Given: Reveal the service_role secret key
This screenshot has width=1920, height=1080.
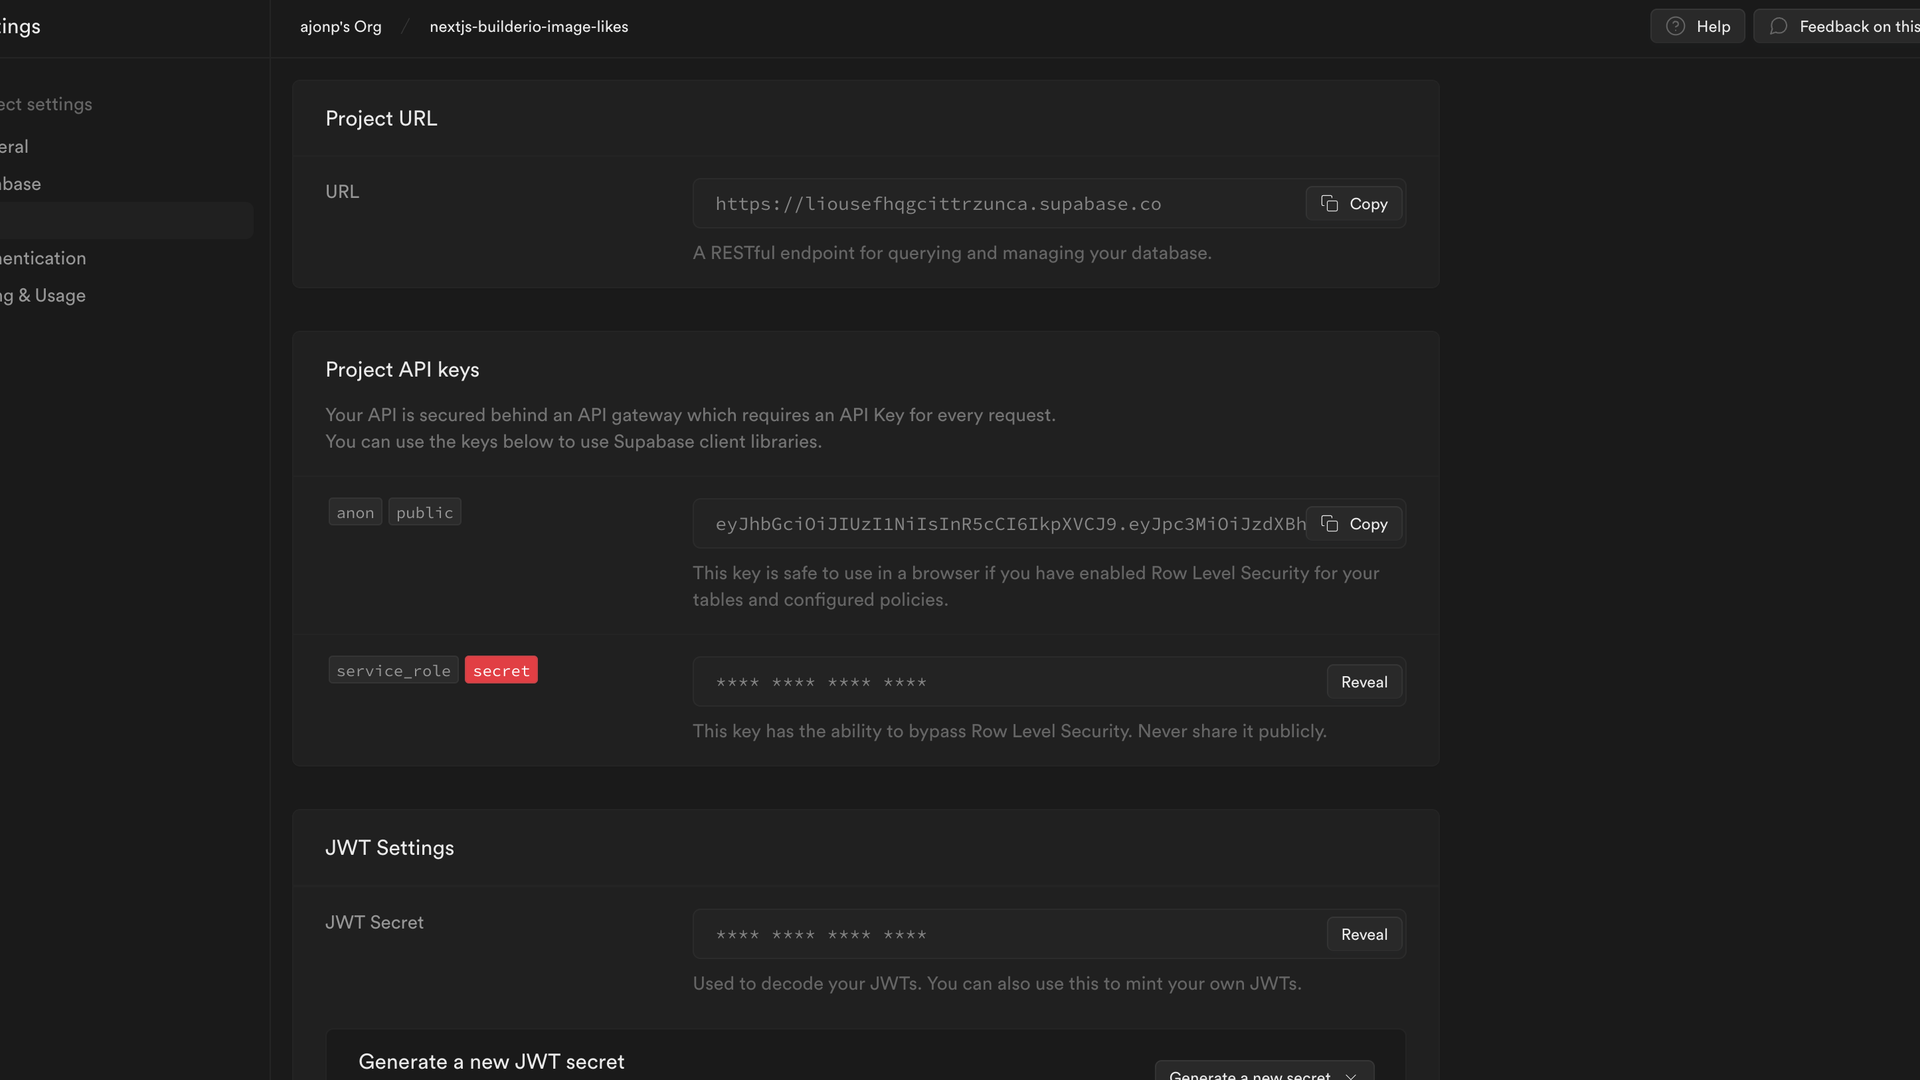Looking at the screenshot, I should [1364, 682].
